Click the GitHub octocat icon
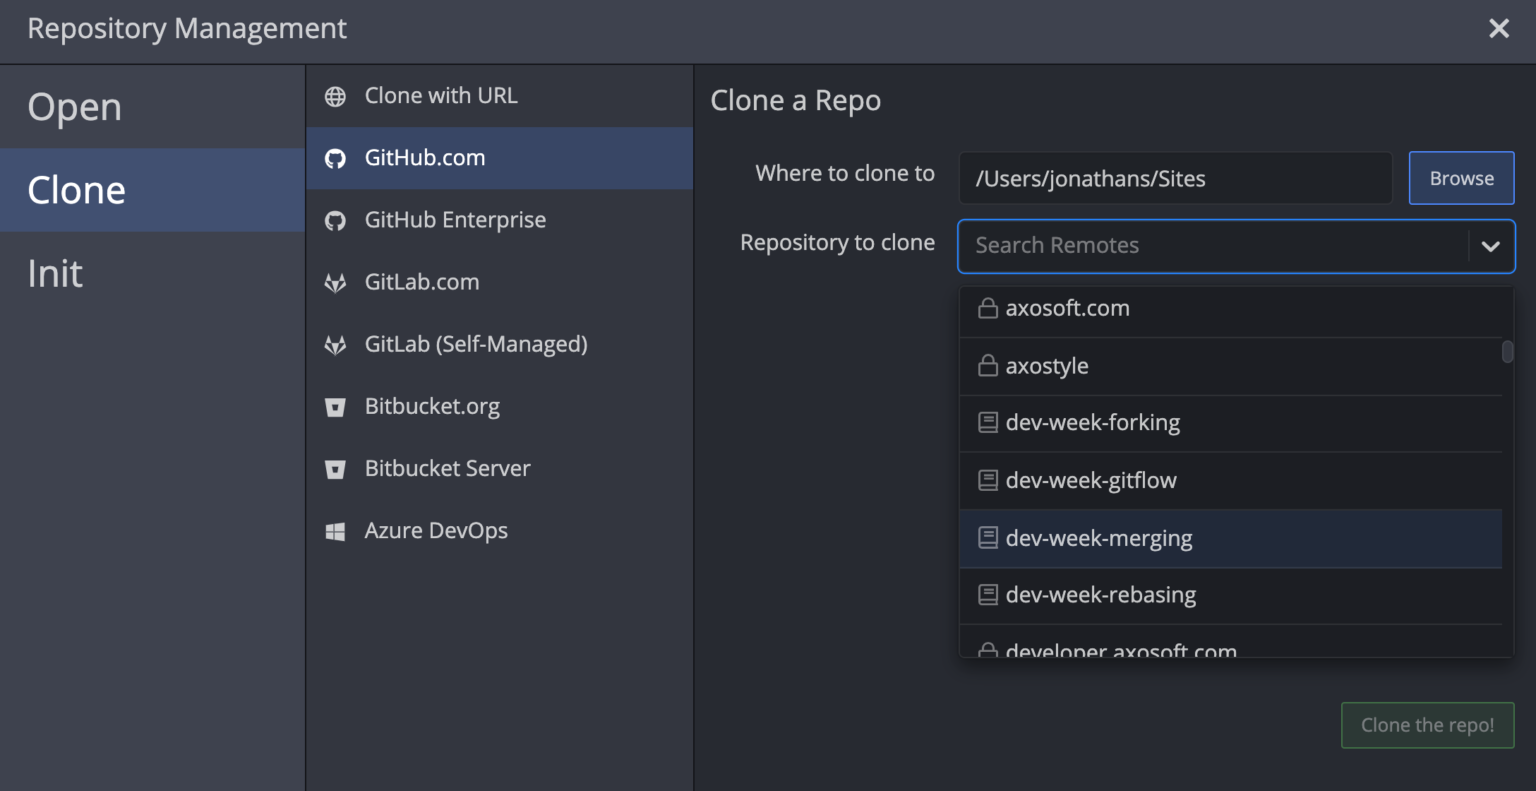The image size is (1536, 791). coord(334,157)
